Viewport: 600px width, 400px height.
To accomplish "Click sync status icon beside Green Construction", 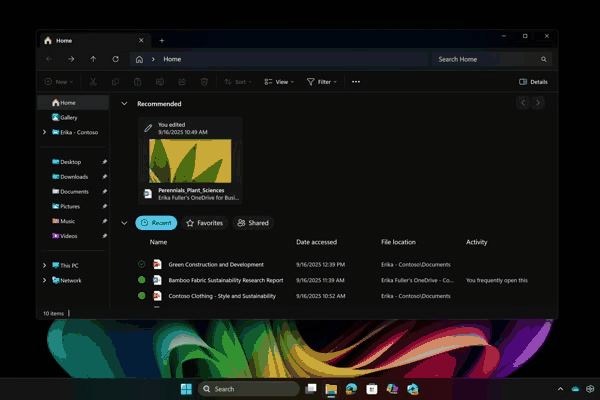I will click(x=142, y=264).
